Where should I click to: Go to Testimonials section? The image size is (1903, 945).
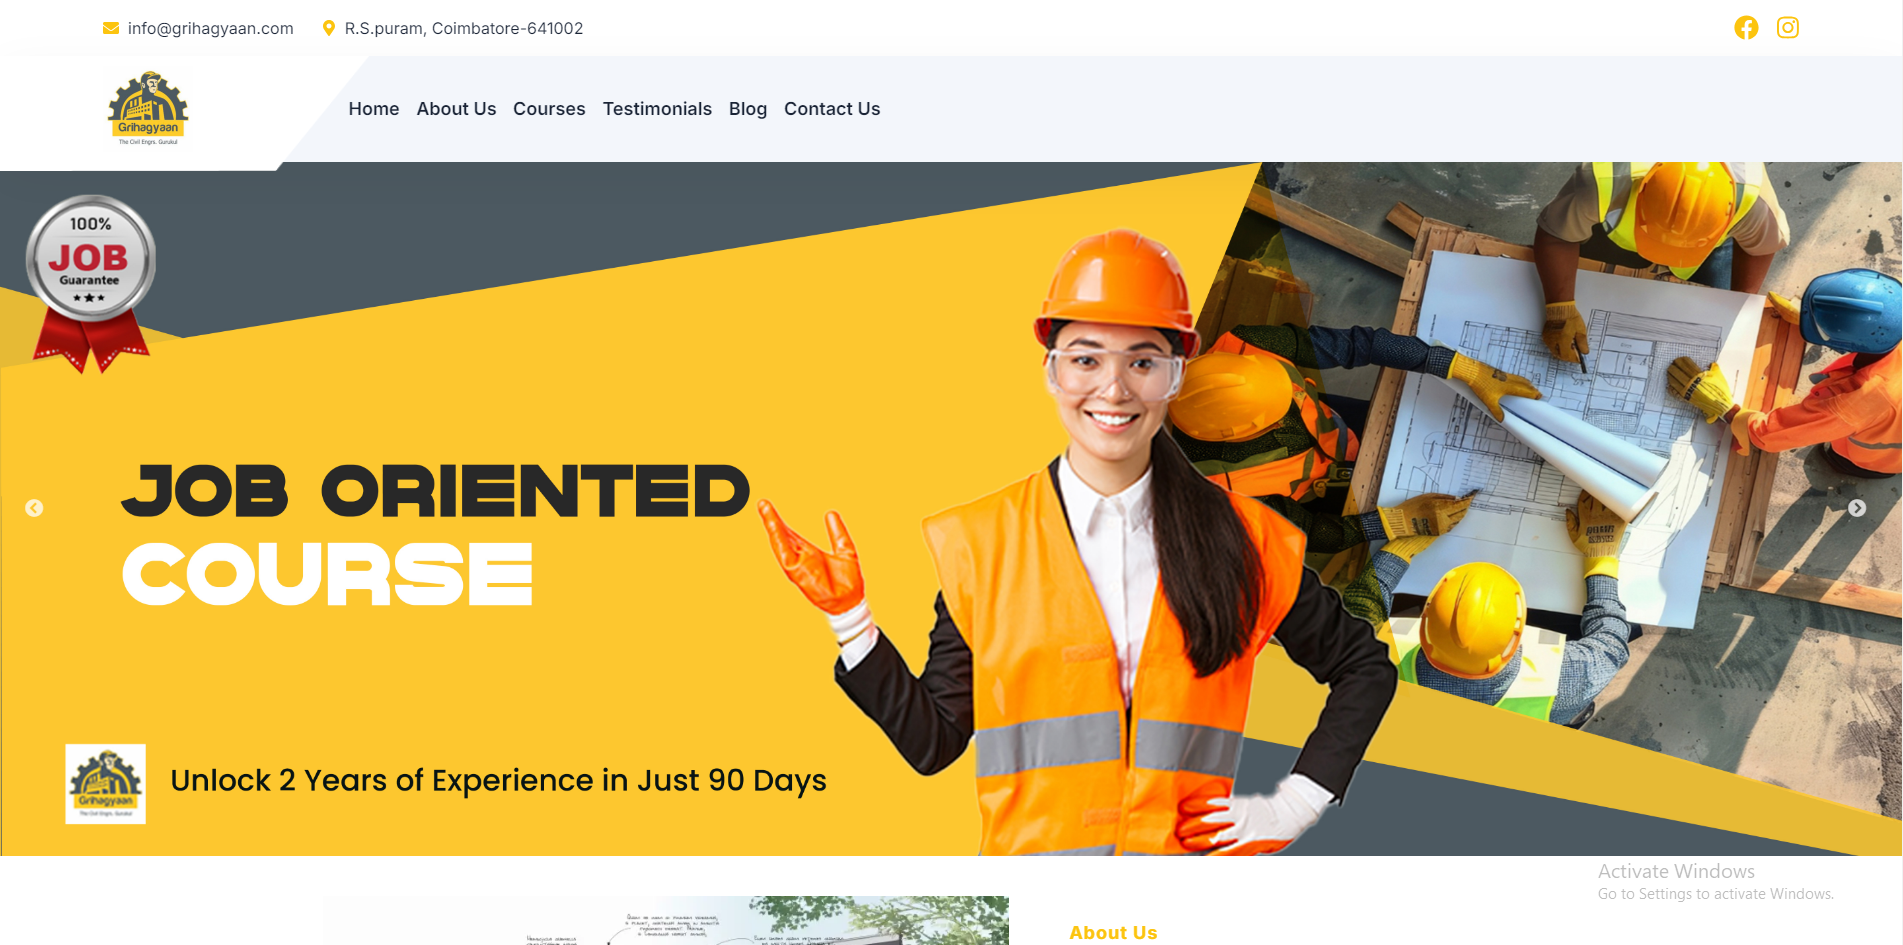pos(657,109)
